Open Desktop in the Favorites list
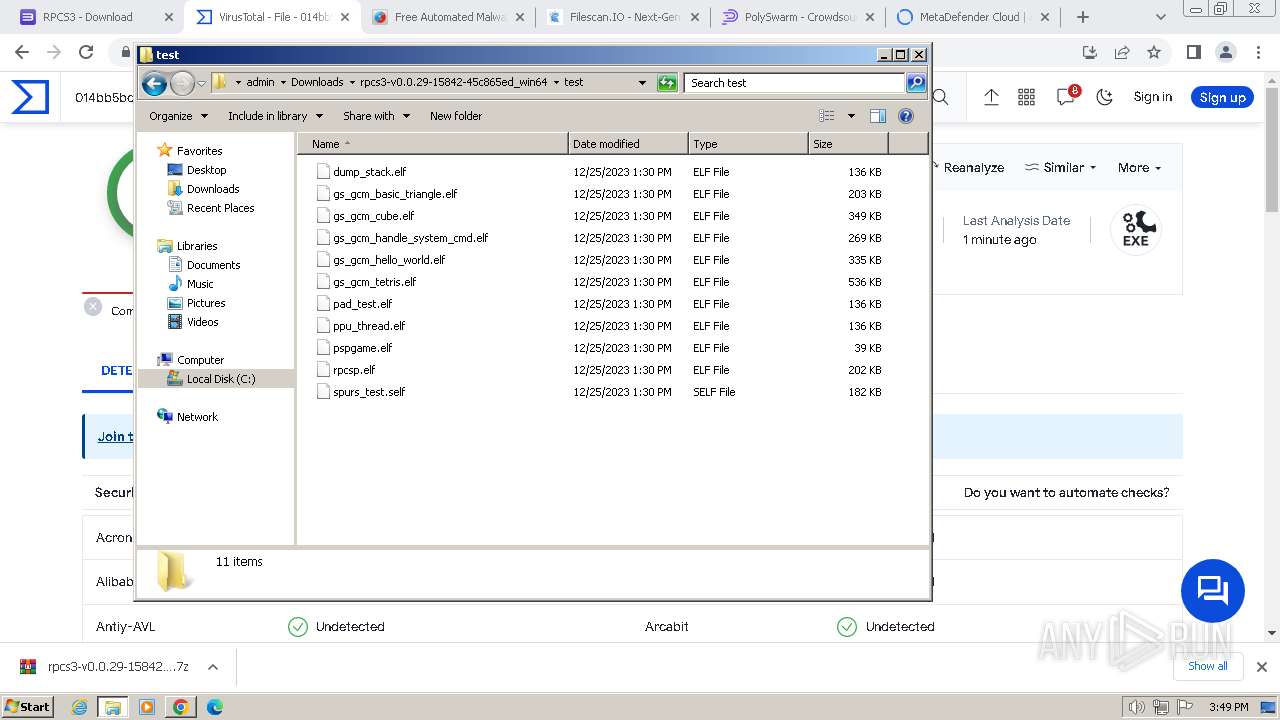Screen dimensions: 1280x720 click(x=206, y=170)
